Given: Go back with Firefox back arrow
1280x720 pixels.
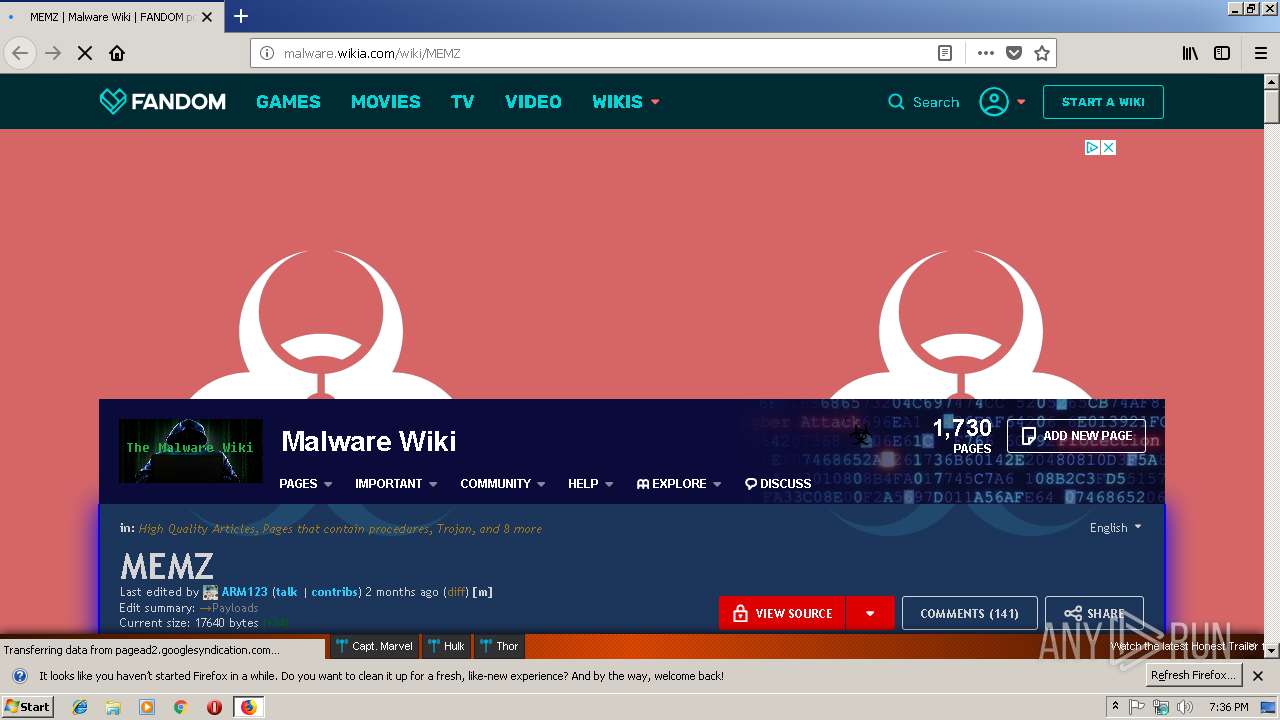Looking at the screenshot, I should click(x=20, y=53).
